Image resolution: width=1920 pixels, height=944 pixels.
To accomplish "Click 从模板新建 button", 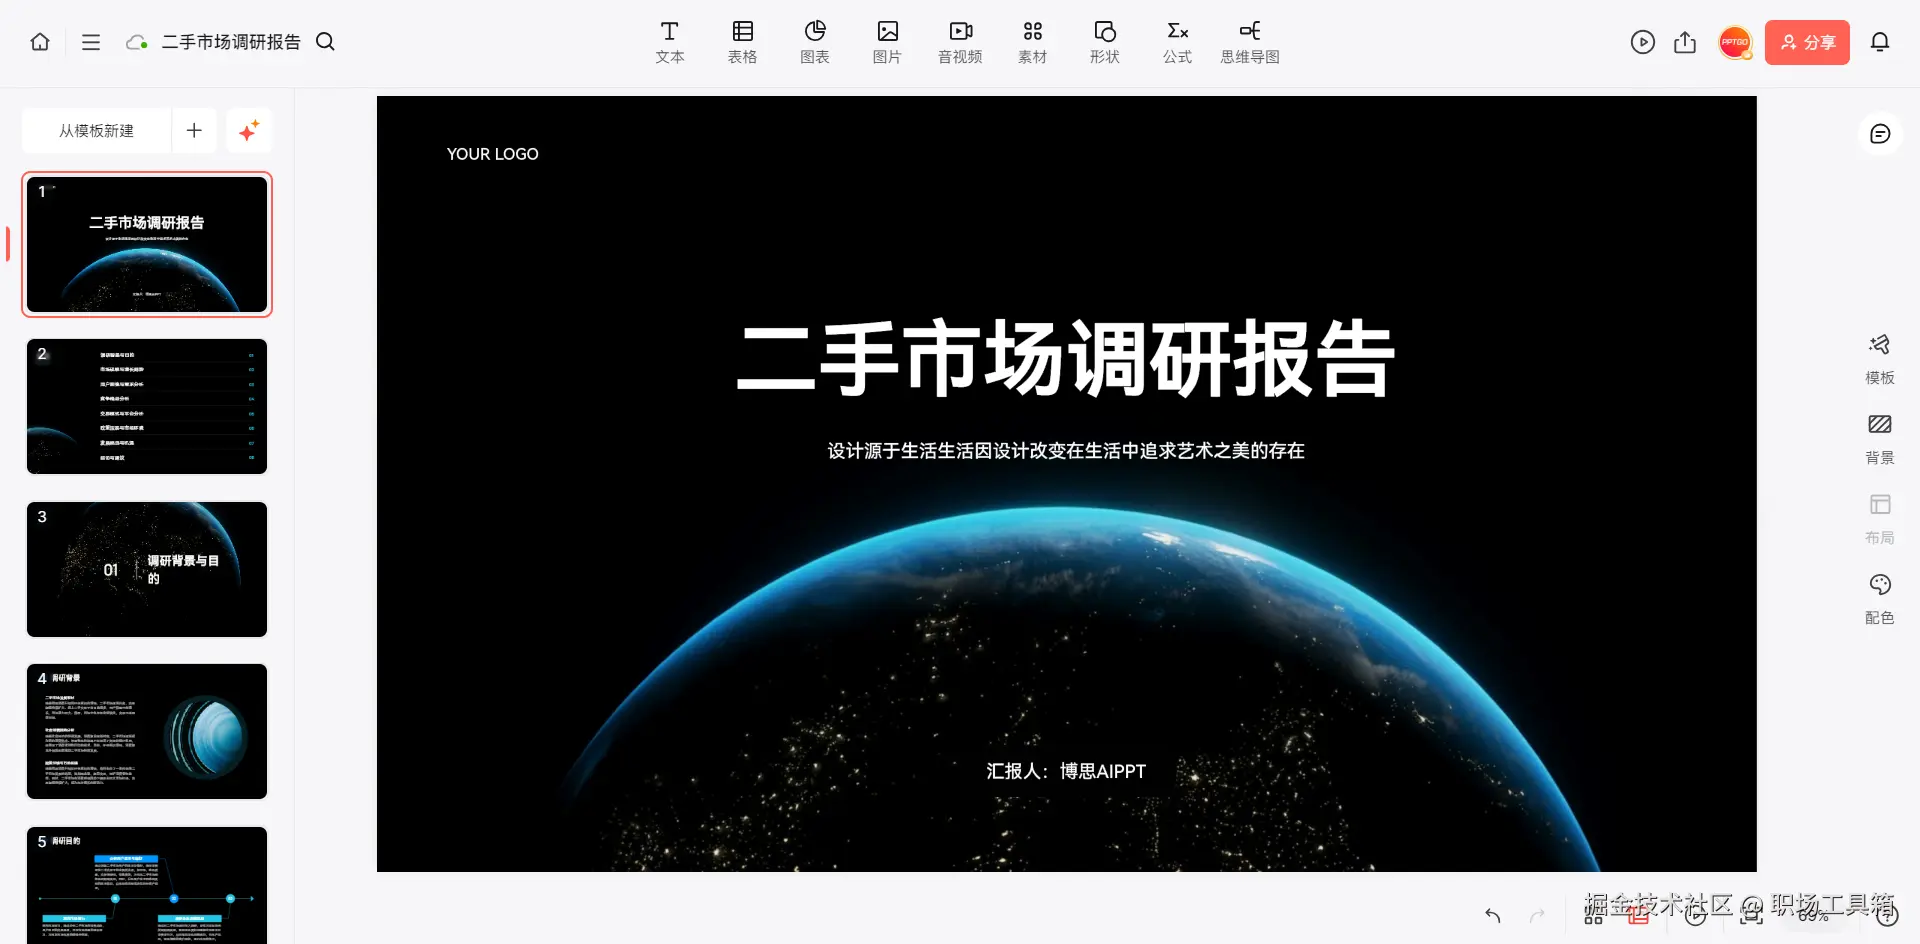I will click(x=96, y=131).
